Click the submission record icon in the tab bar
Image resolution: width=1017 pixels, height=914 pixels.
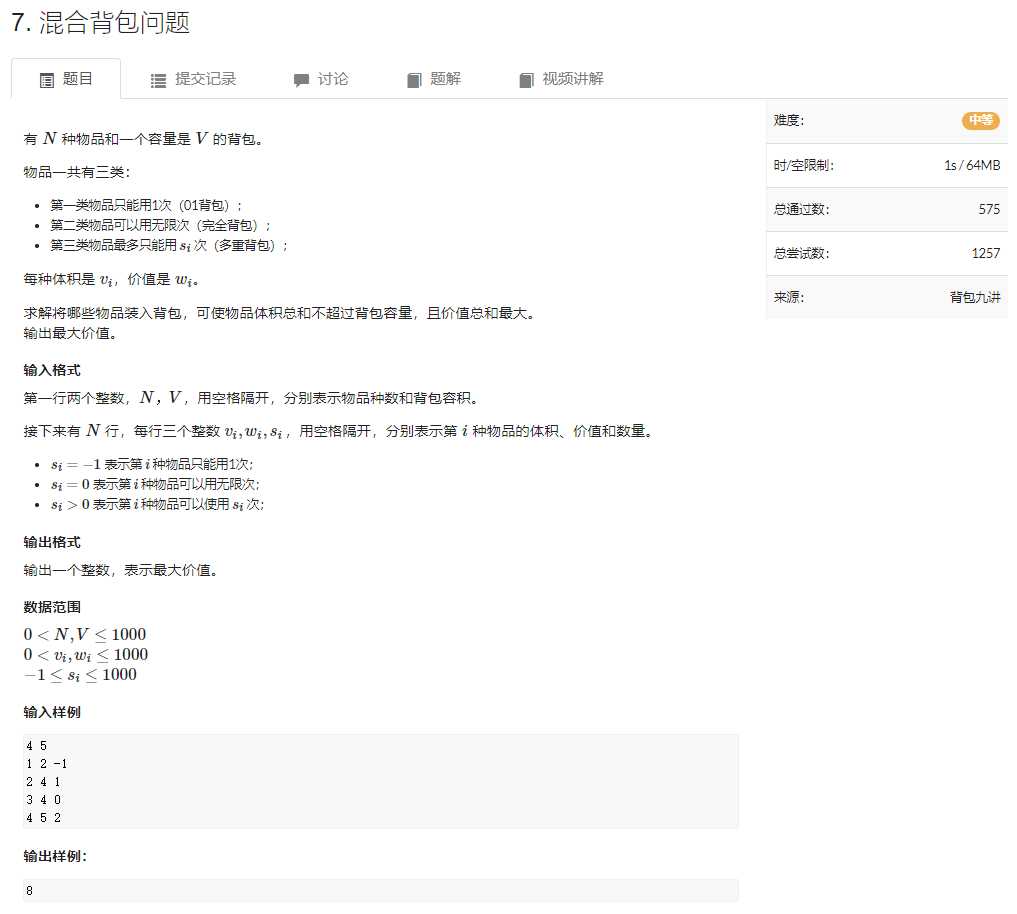tap(157, 80)
